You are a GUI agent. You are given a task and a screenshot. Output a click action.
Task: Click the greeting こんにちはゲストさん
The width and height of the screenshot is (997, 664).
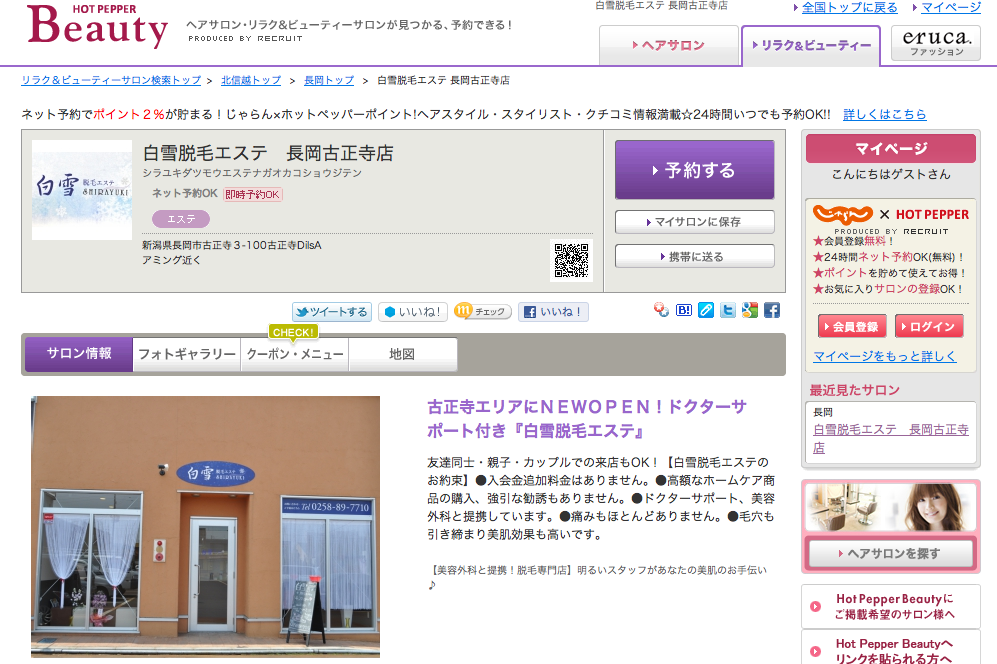[891, 174]
